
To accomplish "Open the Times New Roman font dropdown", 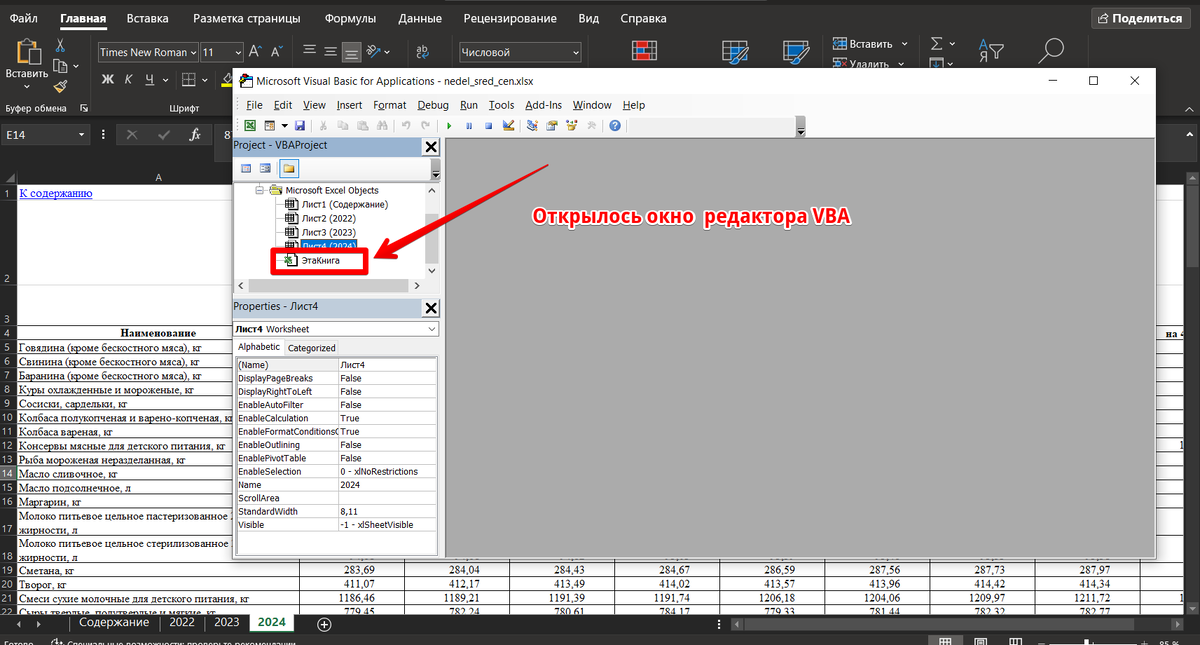I will tap(193, 52).
